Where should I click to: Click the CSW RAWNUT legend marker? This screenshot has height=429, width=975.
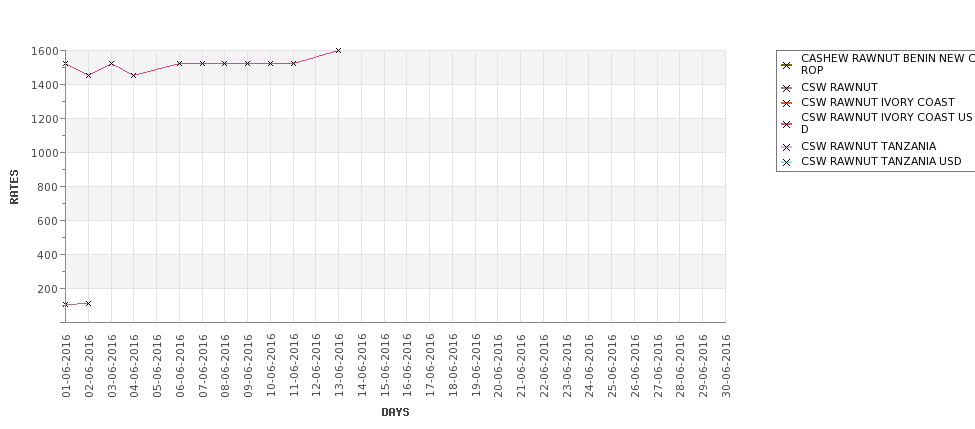[x=787, y=88]
